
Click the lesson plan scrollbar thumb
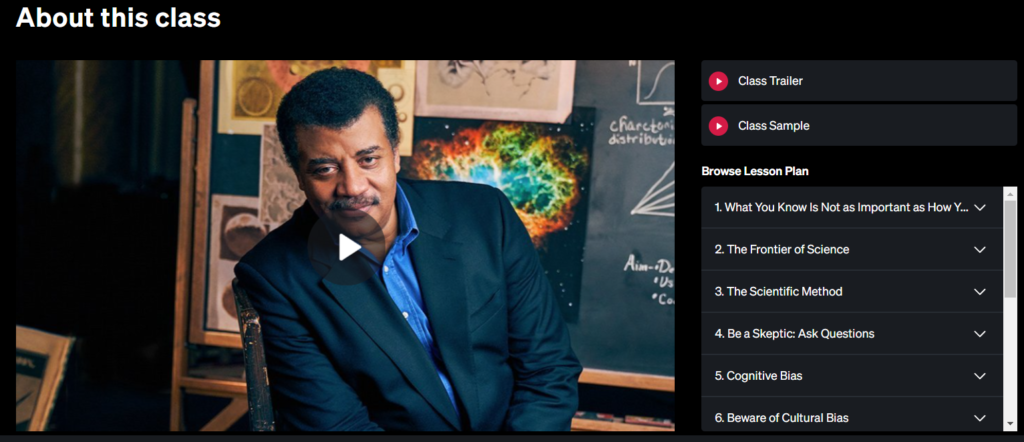[1010, 248]
